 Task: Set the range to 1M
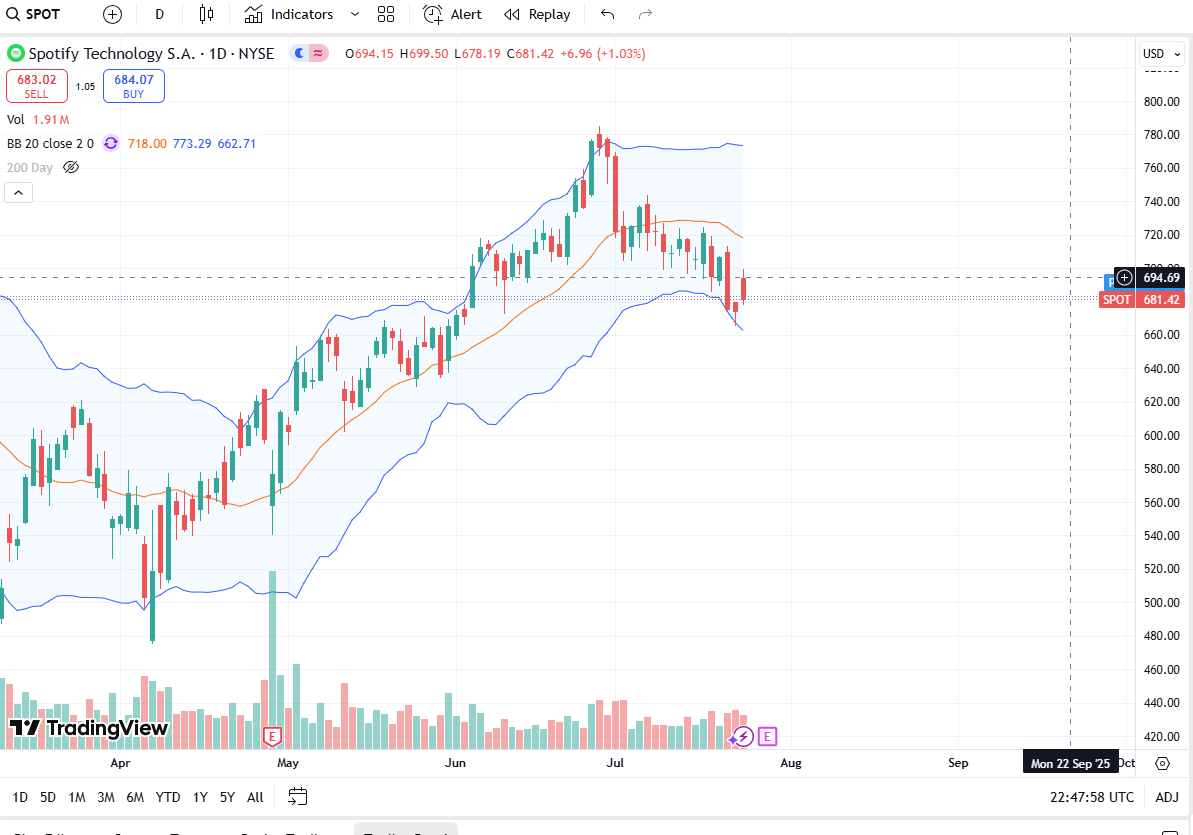(x=77, y=798)
